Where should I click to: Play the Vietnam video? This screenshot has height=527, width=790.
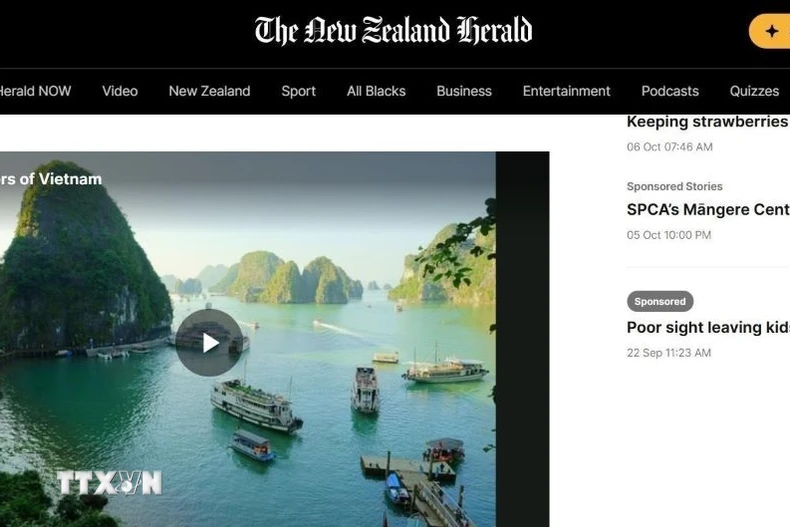pos(209,343)
